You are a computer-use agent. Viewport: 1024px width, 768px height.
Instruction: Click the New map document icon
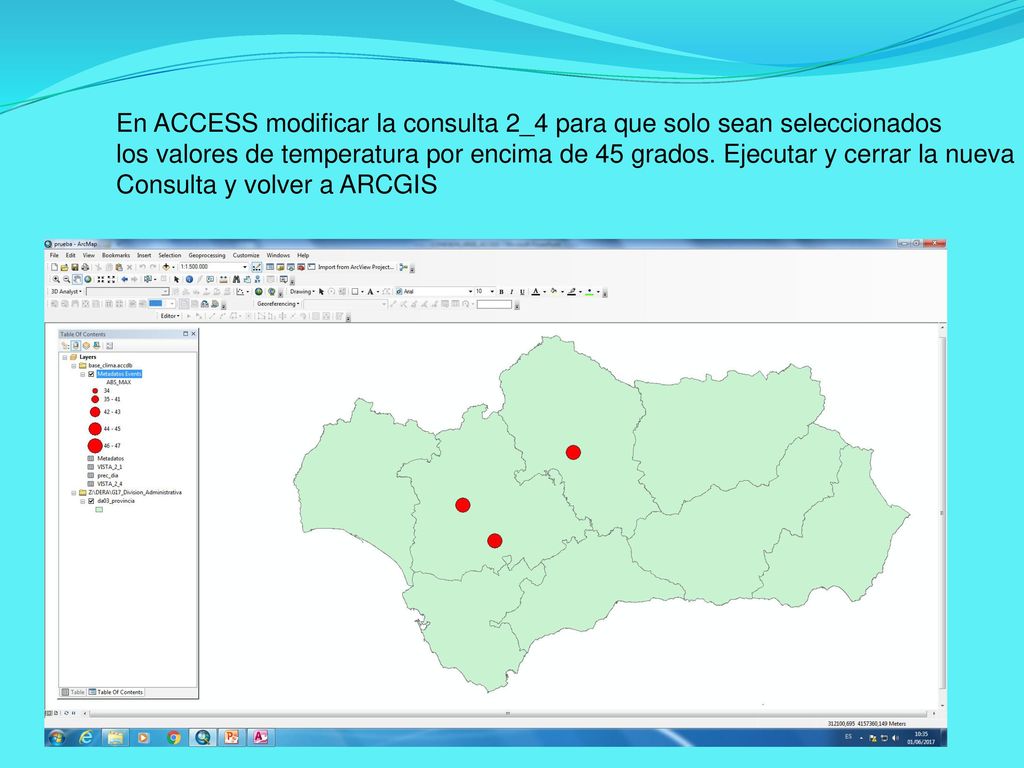[x=54, y=267]
